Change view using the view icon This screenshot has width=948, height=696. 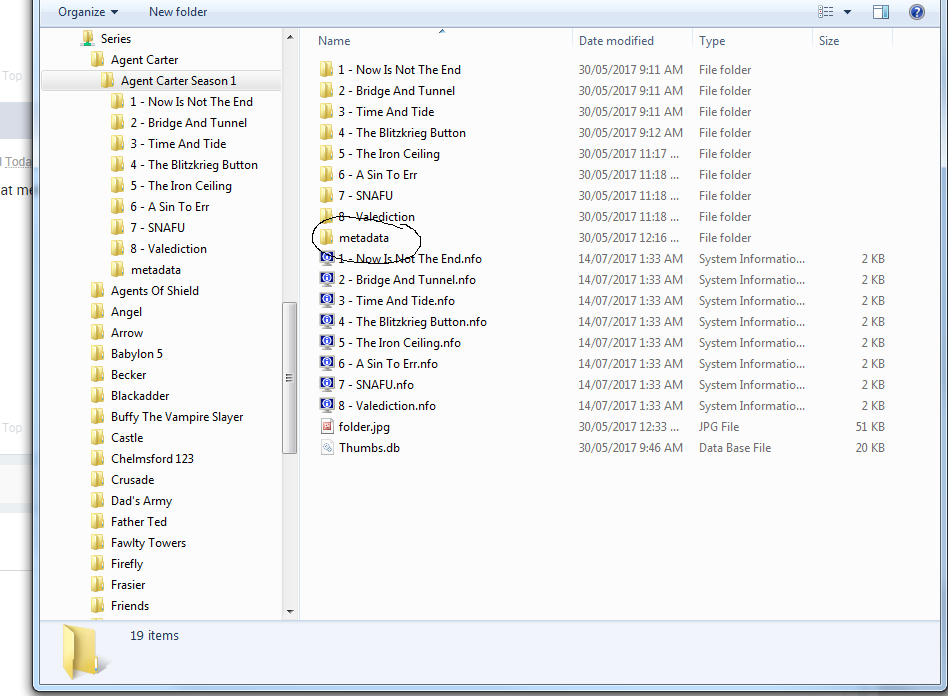point(825,12)
